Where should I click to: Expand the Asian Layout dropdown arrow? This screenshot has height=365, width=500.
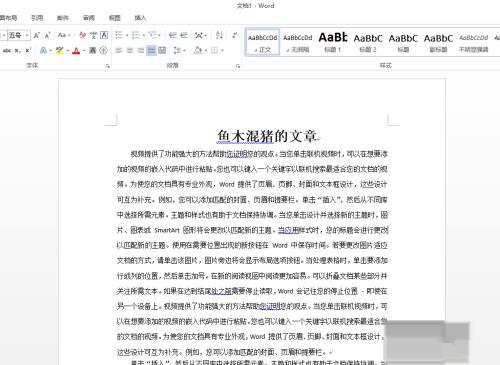tap(206, 35)
